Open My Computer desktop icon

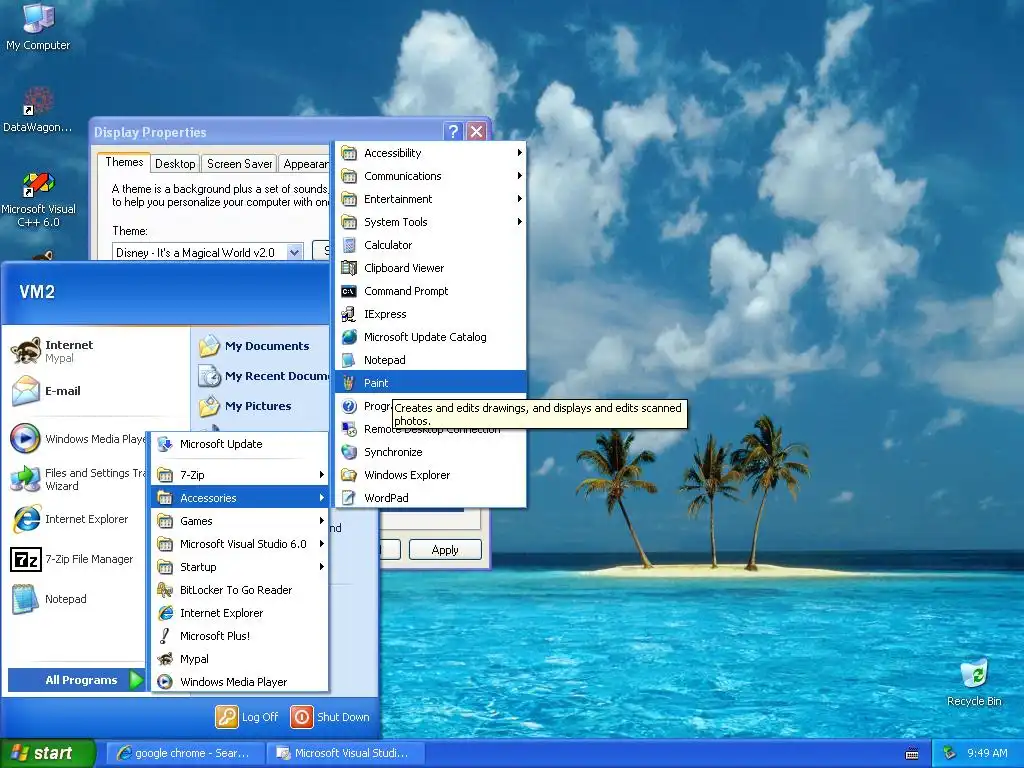[38, 27]
